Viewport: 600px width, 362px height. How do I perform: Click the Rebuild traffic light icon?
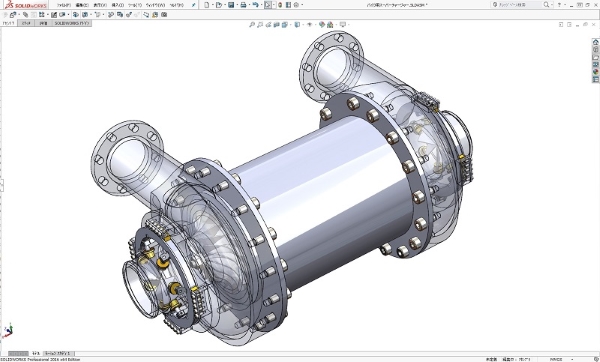(280, 5)
